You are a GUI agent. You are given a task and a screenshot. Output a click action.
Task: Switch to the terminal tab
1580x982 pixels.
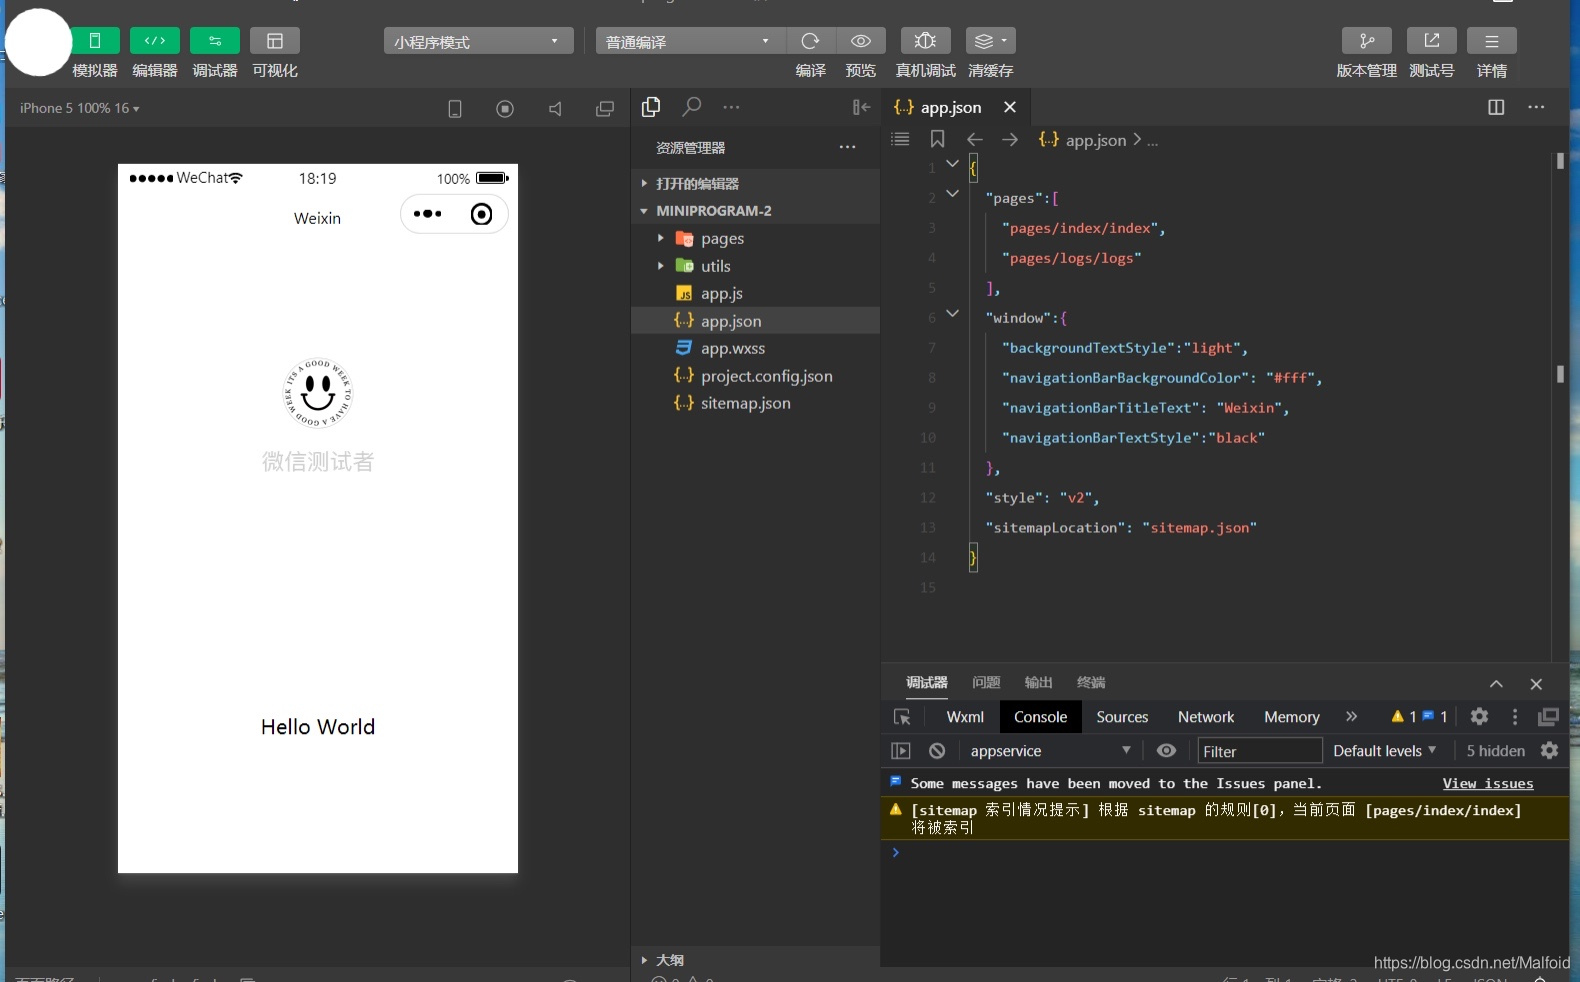coord(1091,682)
